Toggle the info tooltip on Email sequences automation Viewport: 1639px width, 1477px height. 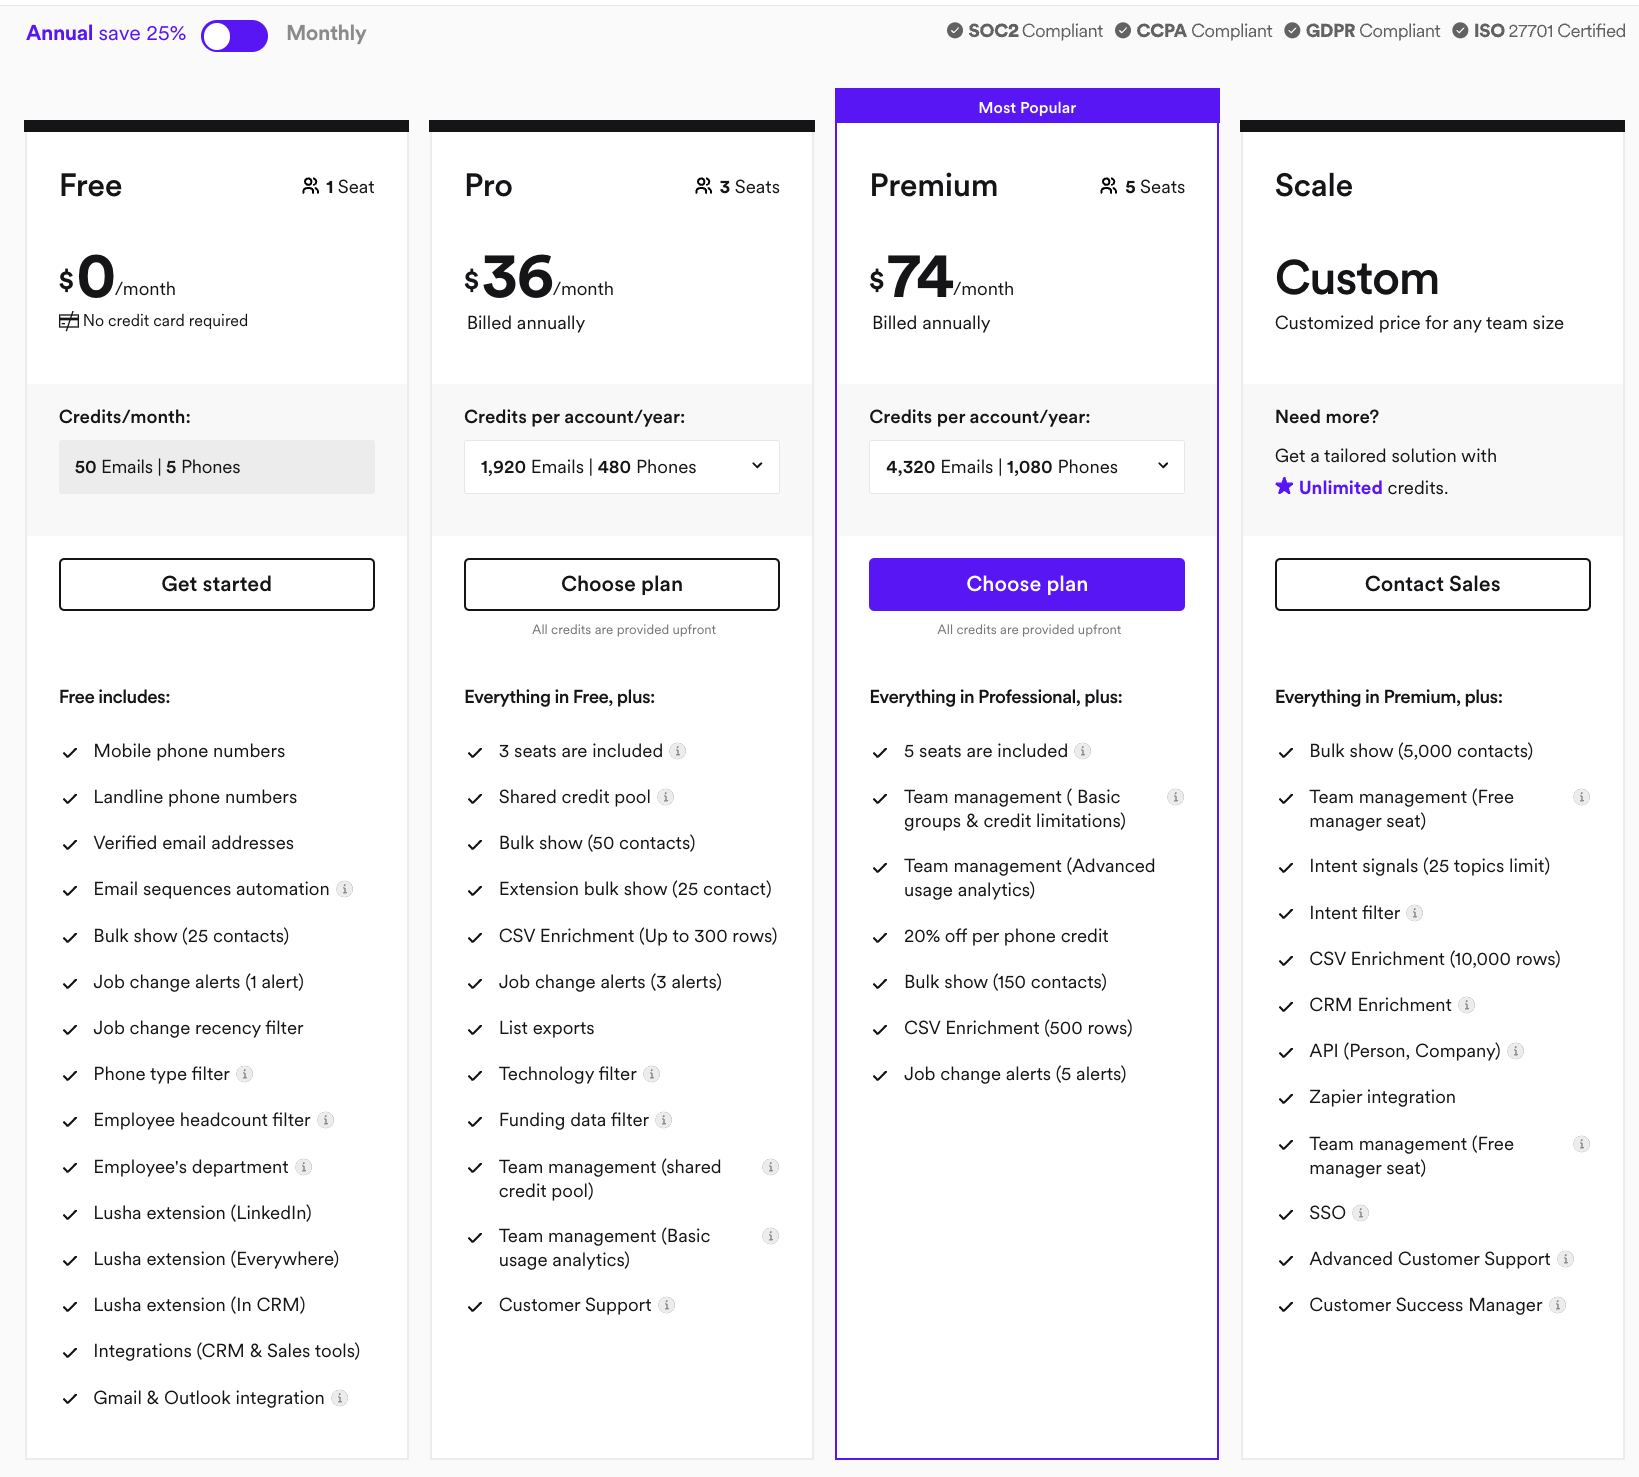(x=344, y=889)
